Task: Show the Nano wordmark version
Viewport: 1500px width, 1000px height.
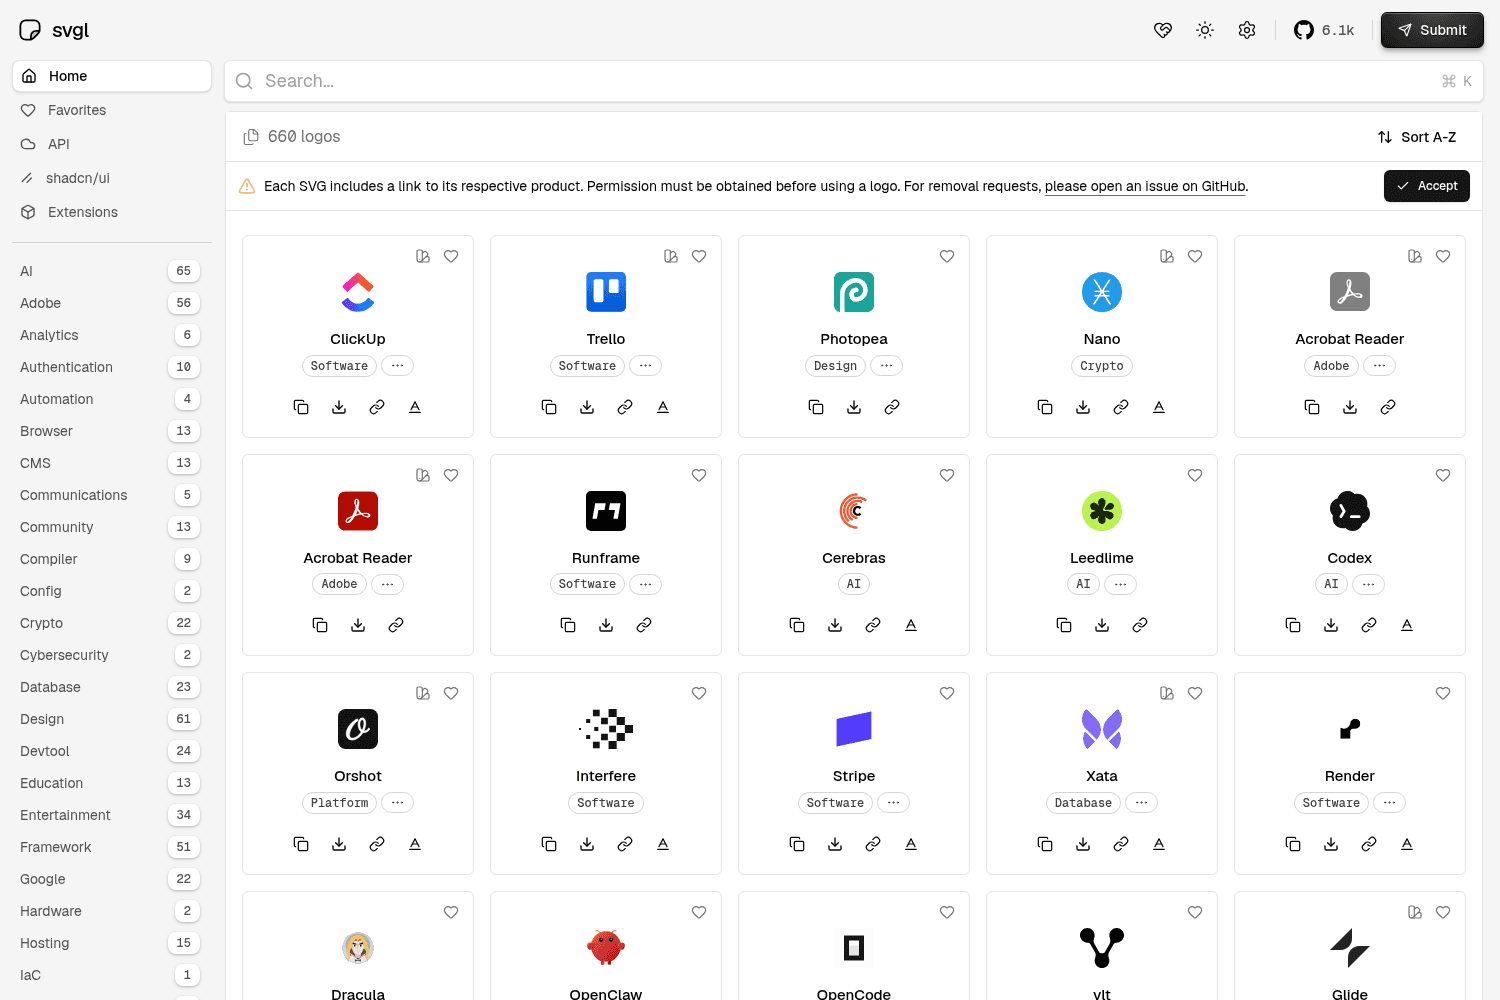Action: click(1159, 407)
